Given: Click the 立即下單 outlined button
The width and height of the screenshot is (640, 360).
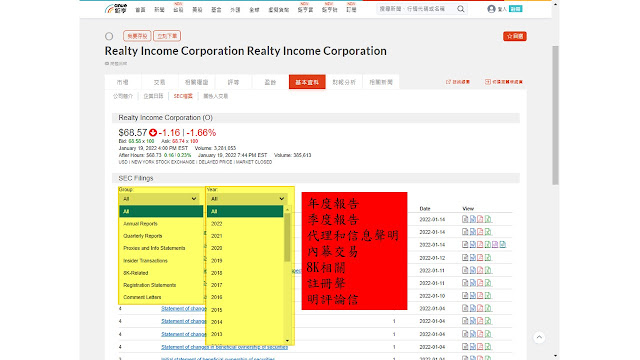Looking at the screenshot, I should 167,36.
